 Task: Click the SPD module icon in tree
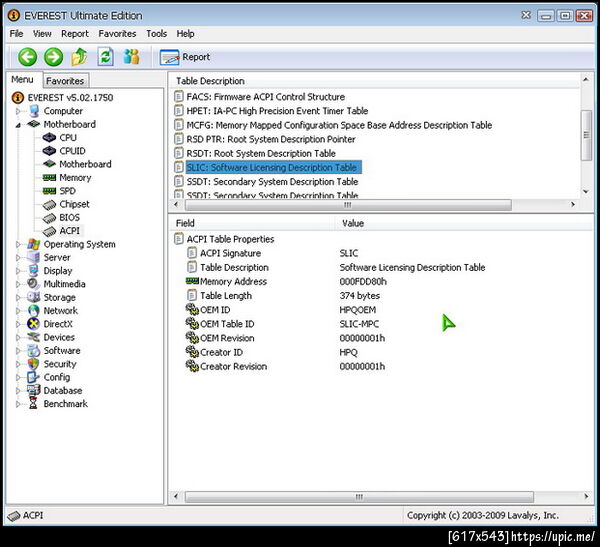point(49,191)
